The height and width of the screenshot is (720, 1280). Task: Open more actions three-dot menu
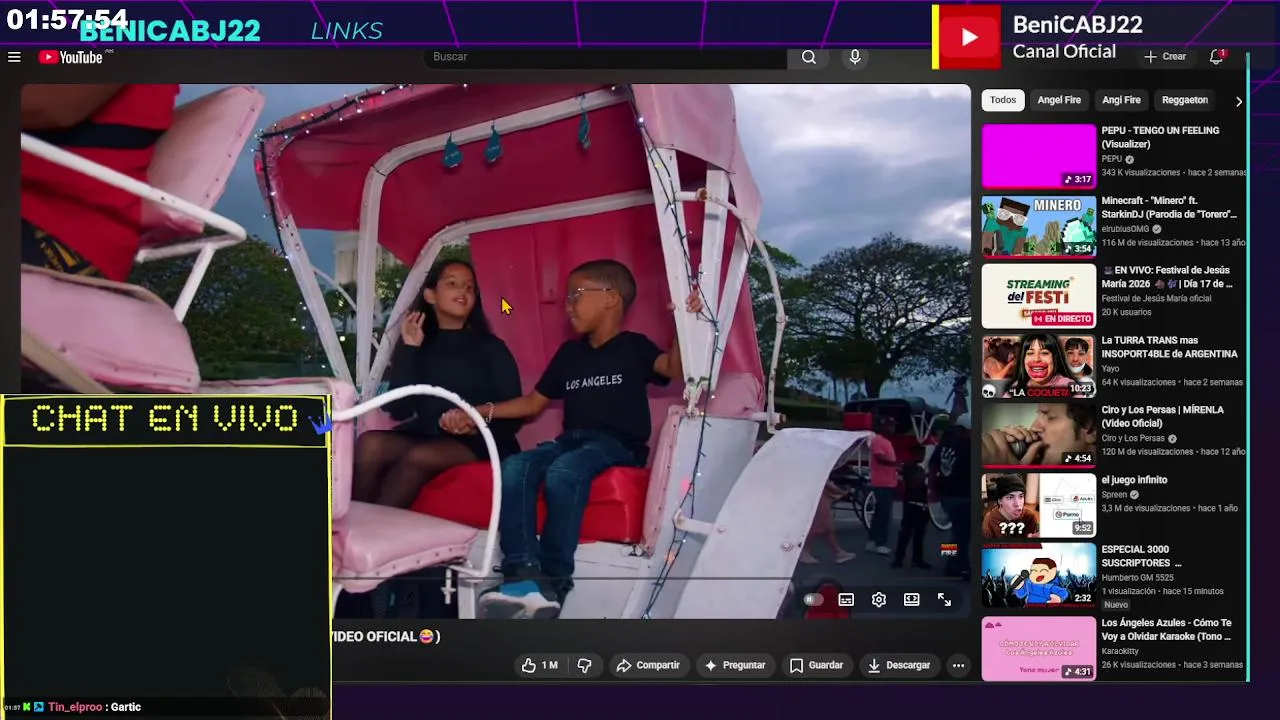pyautogui.click(x=958, y=665)
